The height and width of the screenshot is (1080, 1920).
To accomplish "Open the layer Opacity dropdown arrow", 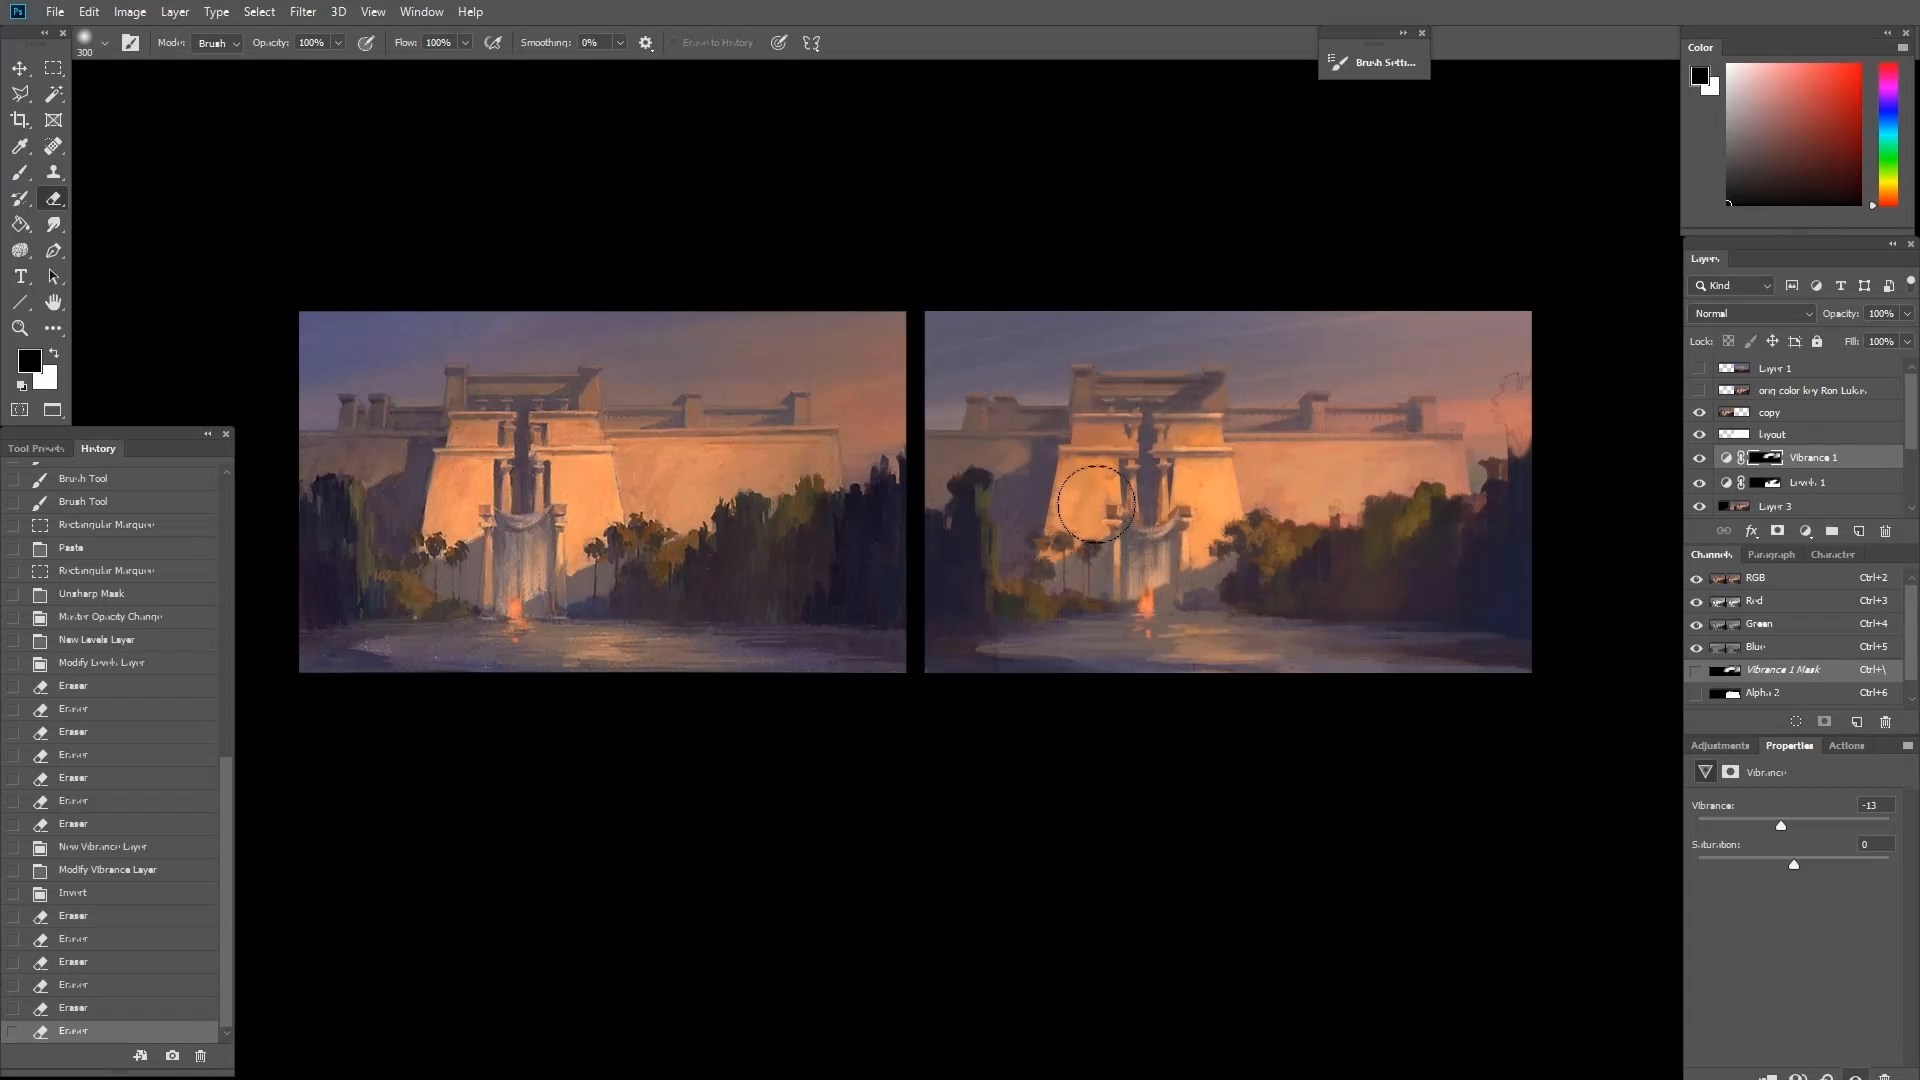I will [1906, 314].
